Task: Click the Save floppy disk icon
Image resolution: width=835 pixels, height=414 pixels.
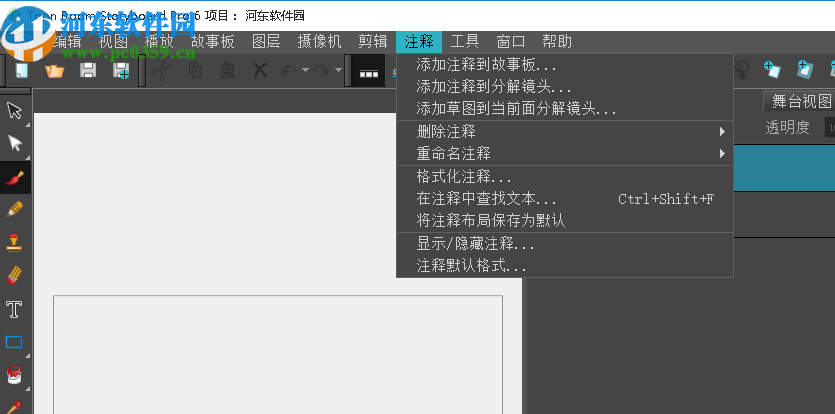Action: pyautogui.click(x=88, y=70)
